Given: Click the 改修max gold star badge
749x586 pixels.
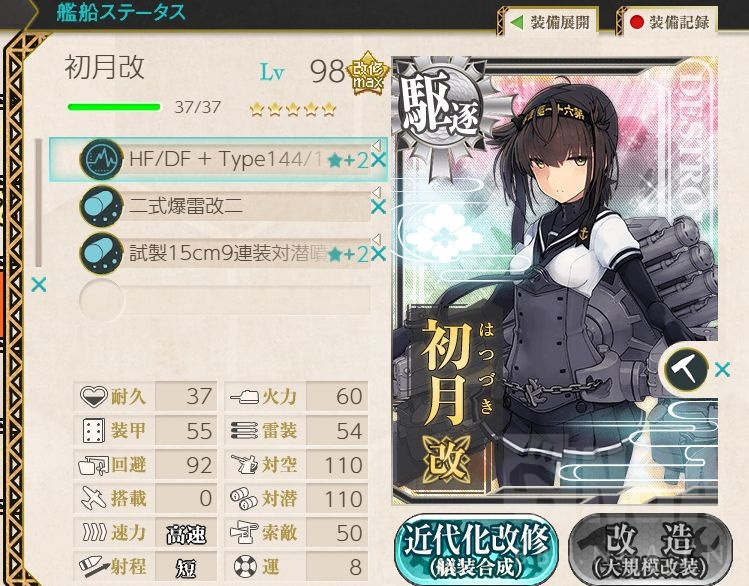Looking at the screenshot, I should click(367, 74).
